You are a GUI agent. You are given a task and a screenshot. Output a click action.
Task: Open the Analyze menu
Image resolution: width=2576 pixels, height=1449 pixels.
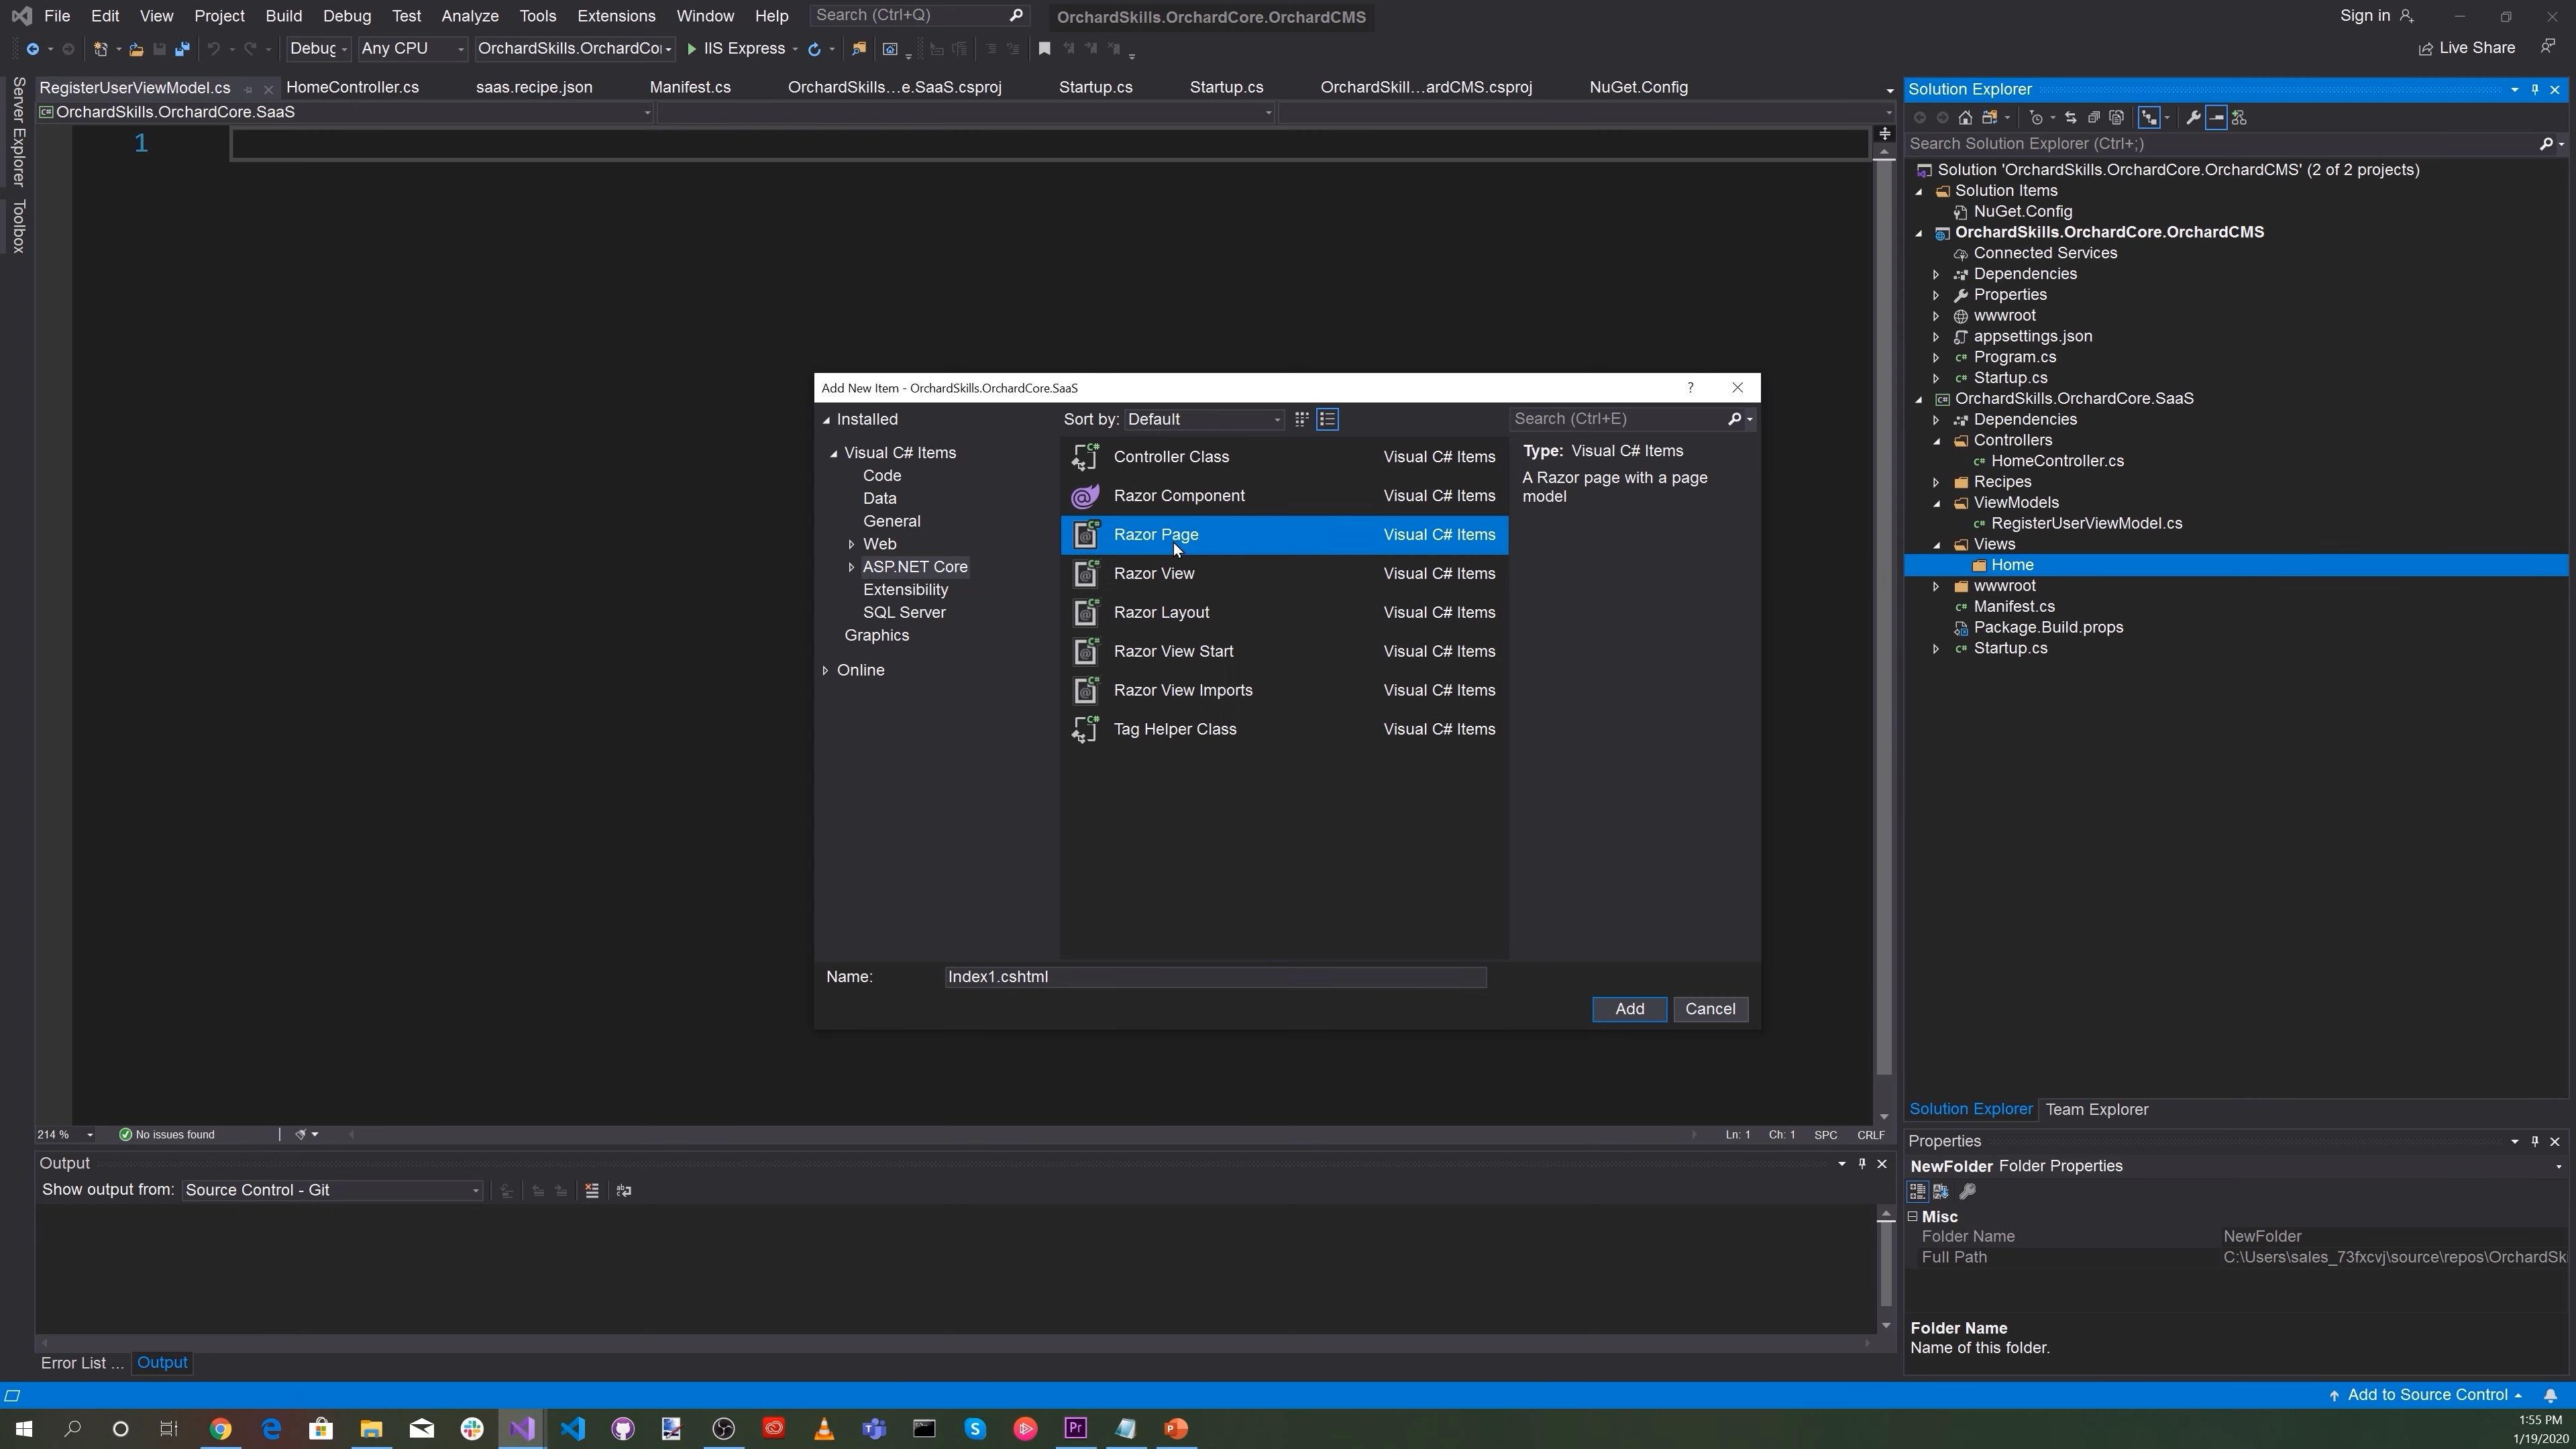coord(469,16)
